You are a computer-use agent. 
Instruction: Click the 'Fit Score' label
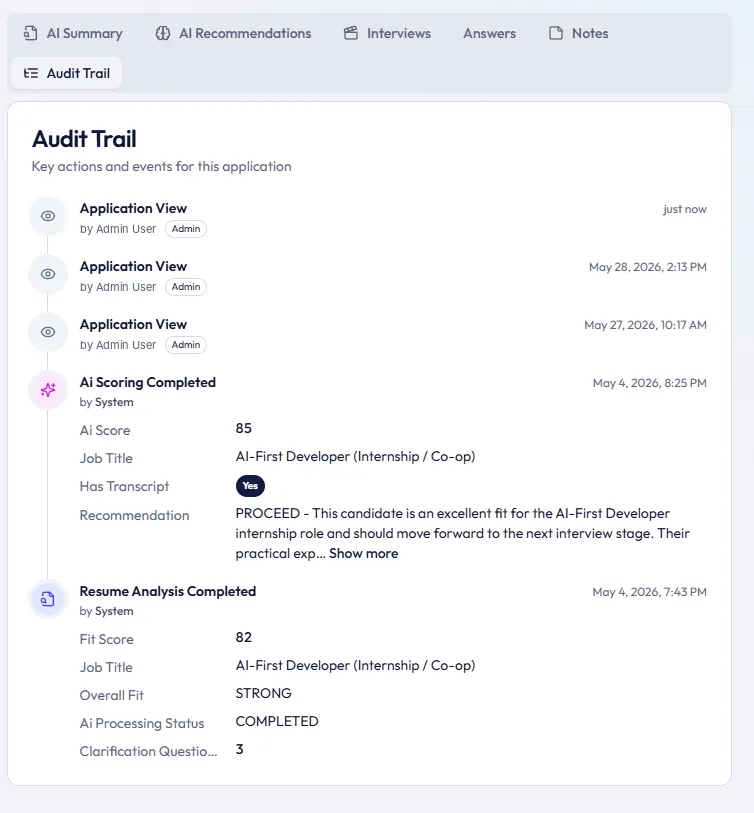107,639
